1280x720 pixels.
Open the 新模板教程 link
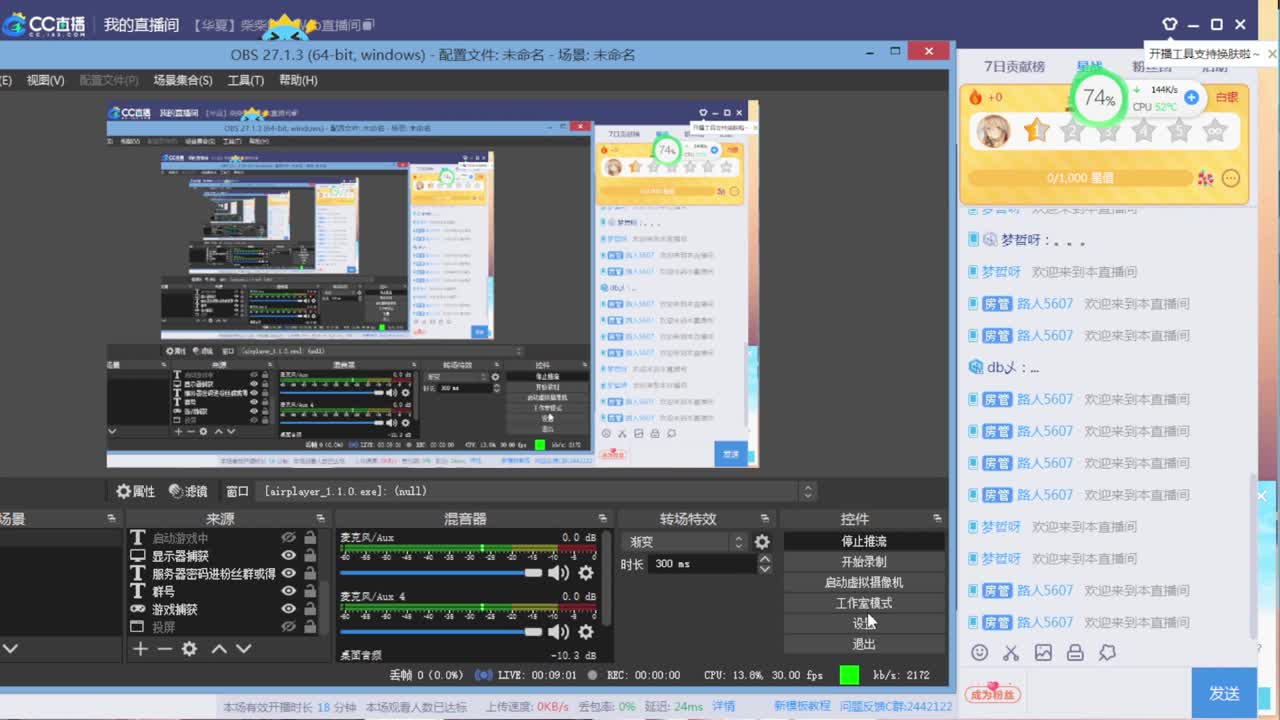(x=802, y=706)
